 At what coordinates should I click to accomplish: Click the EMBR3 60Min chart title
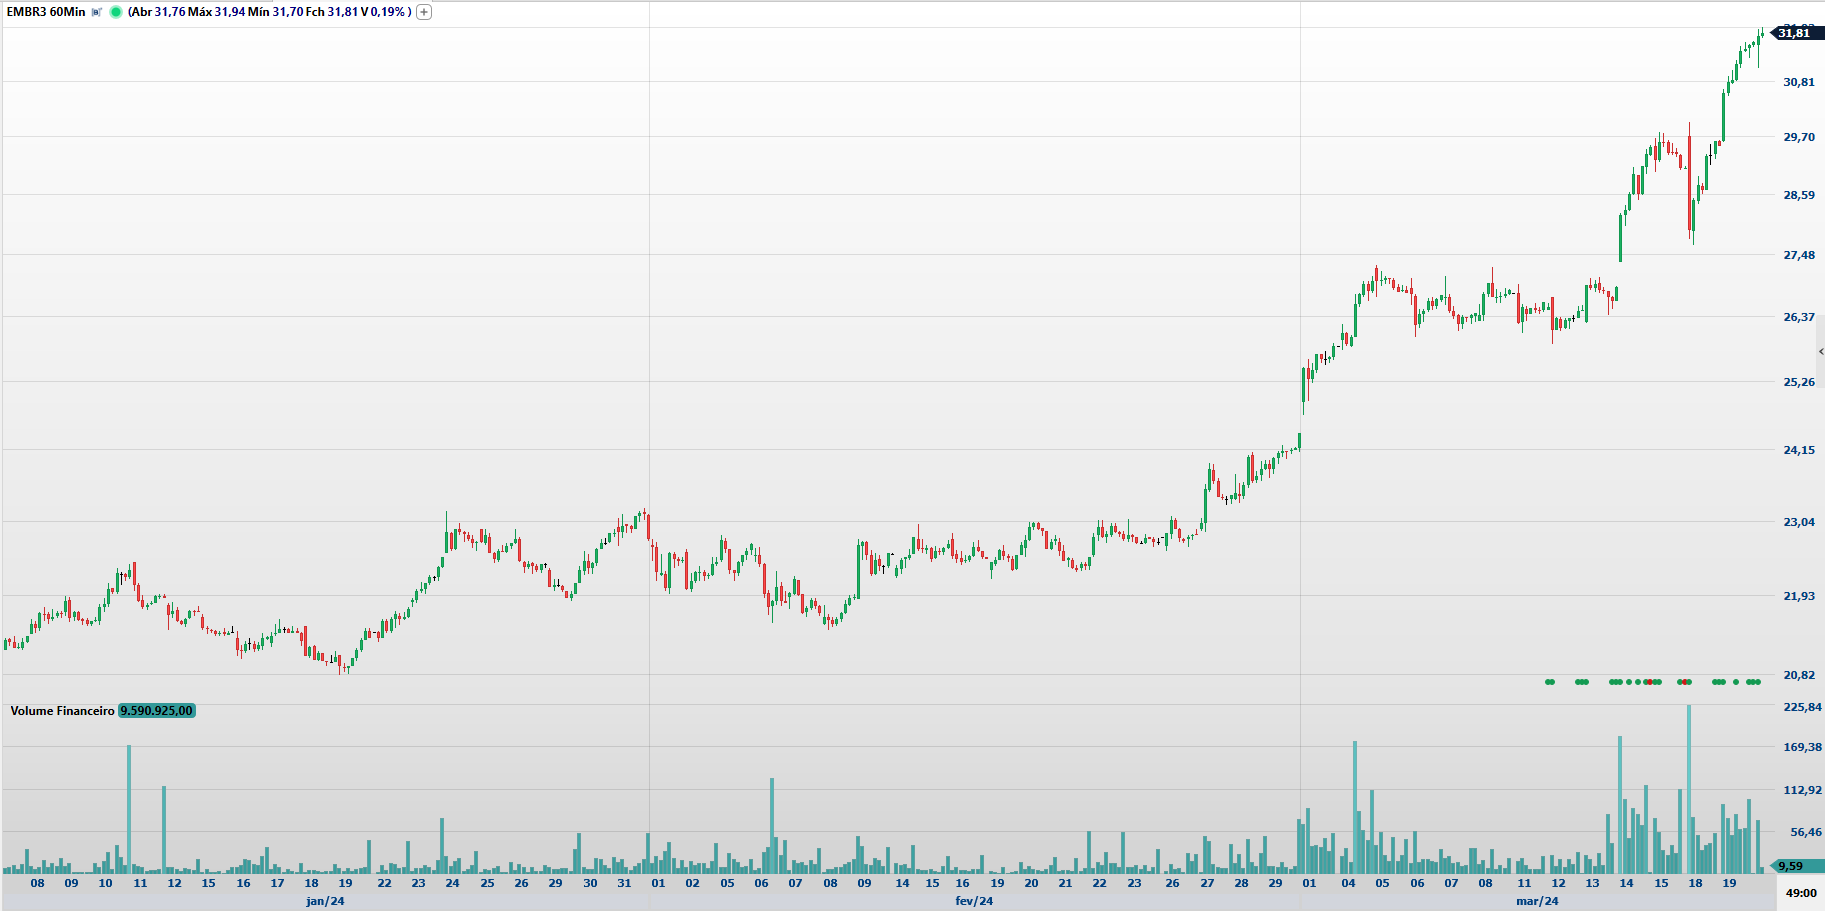(x=46, y=12)
